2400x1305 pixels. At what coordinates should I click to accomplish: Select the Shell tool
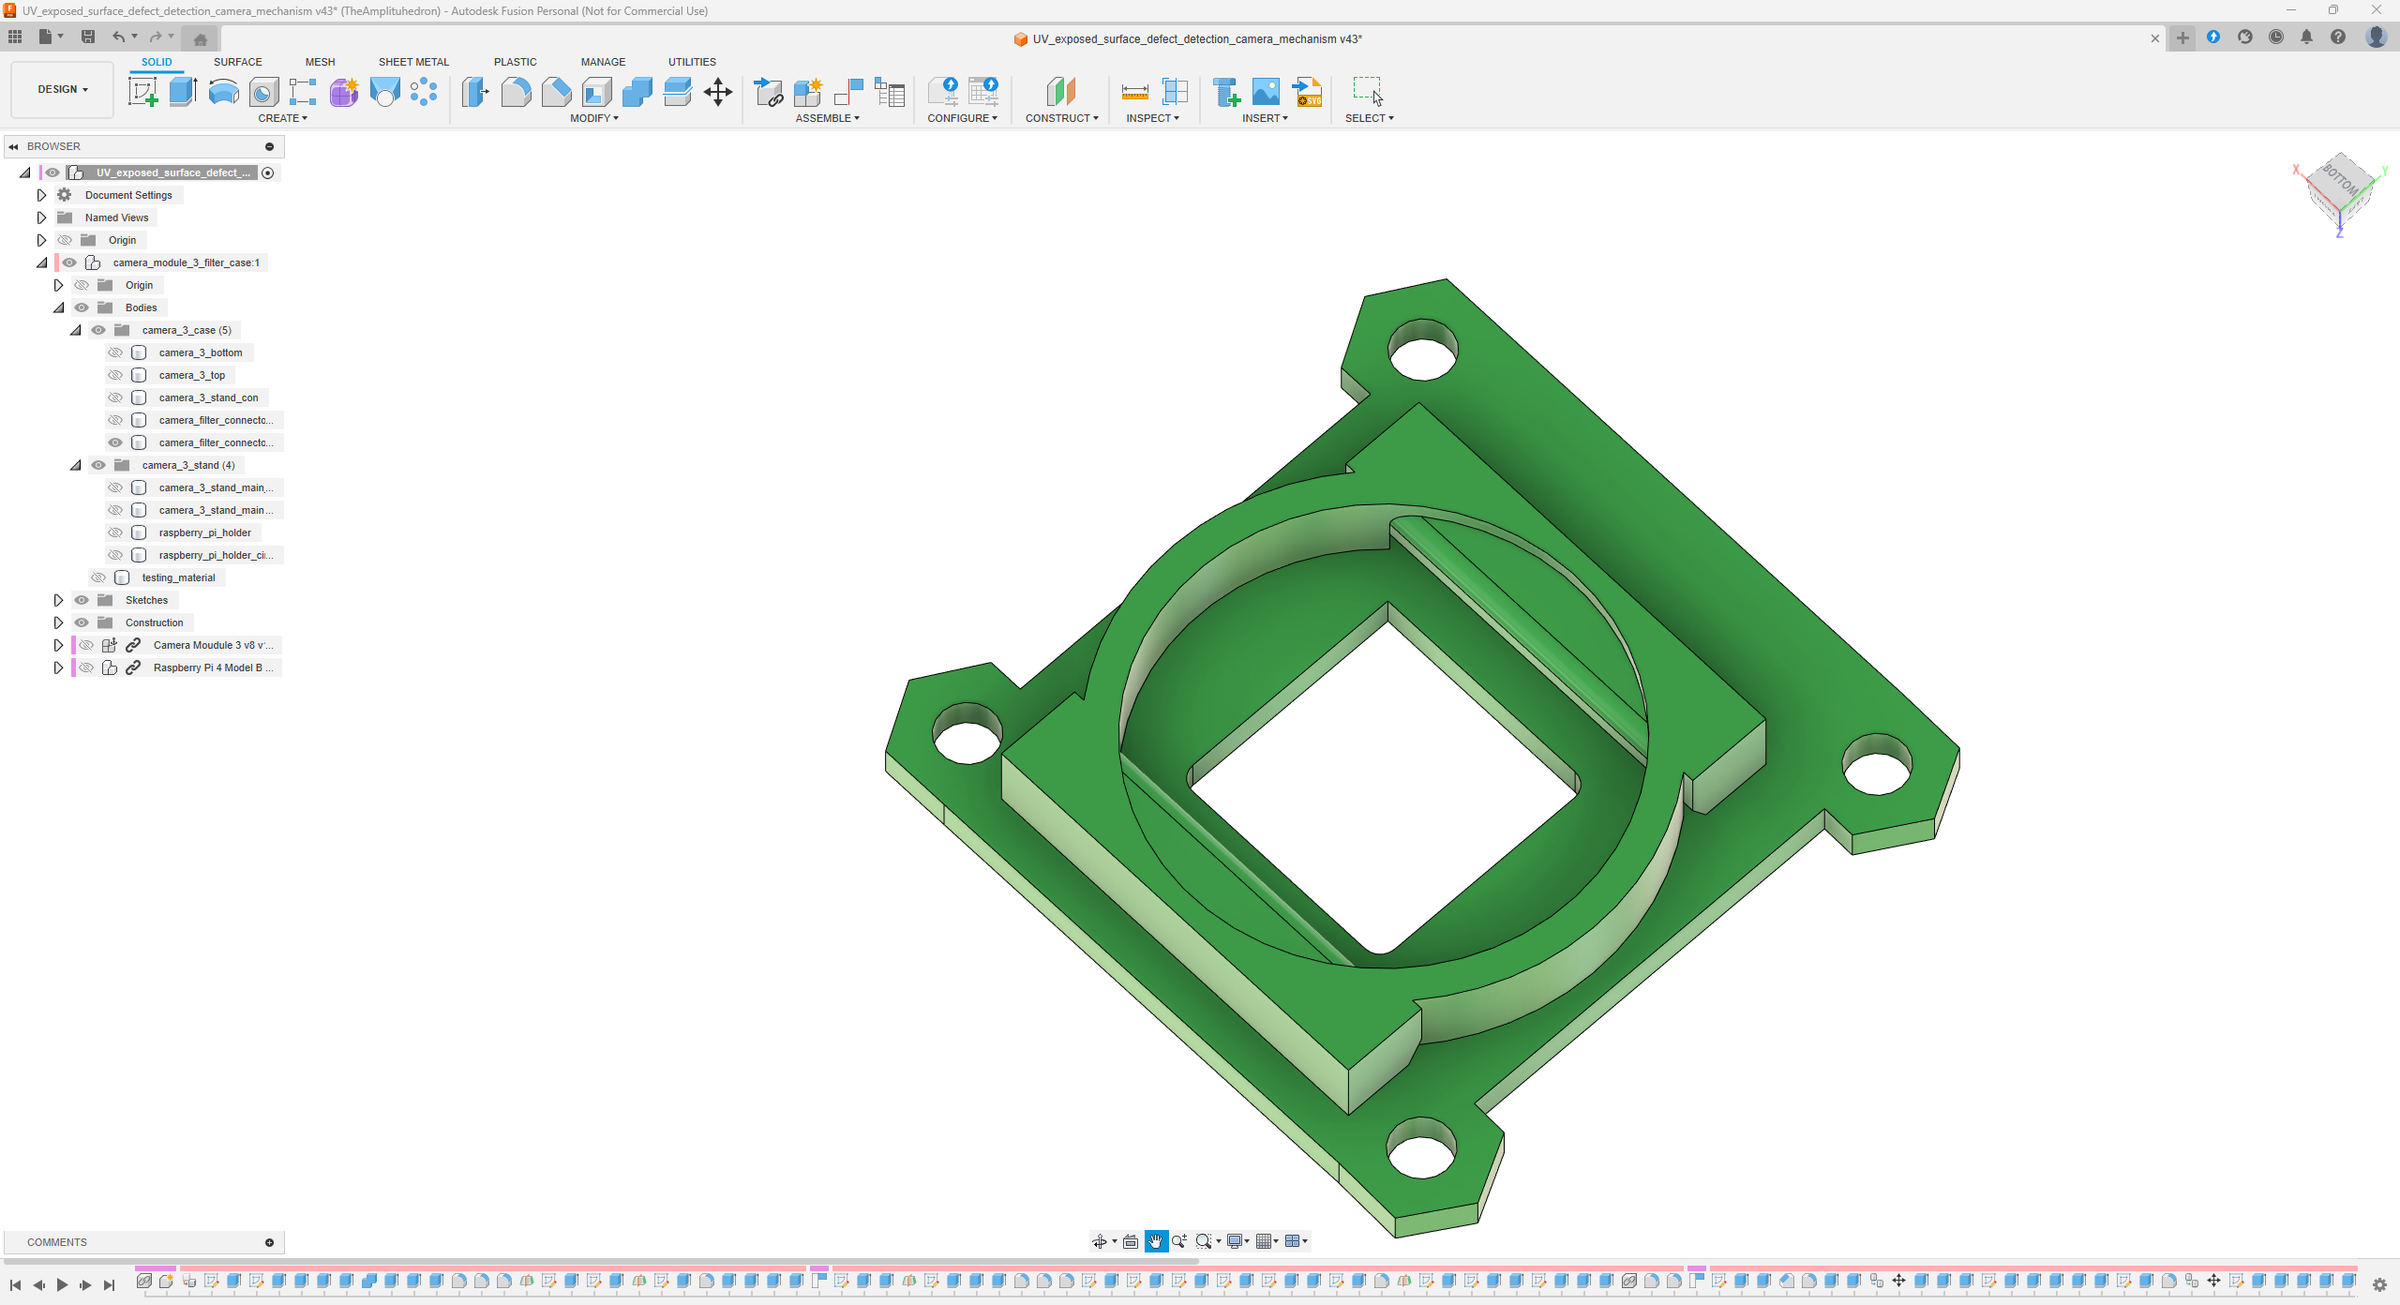click(x=597, y=92)
